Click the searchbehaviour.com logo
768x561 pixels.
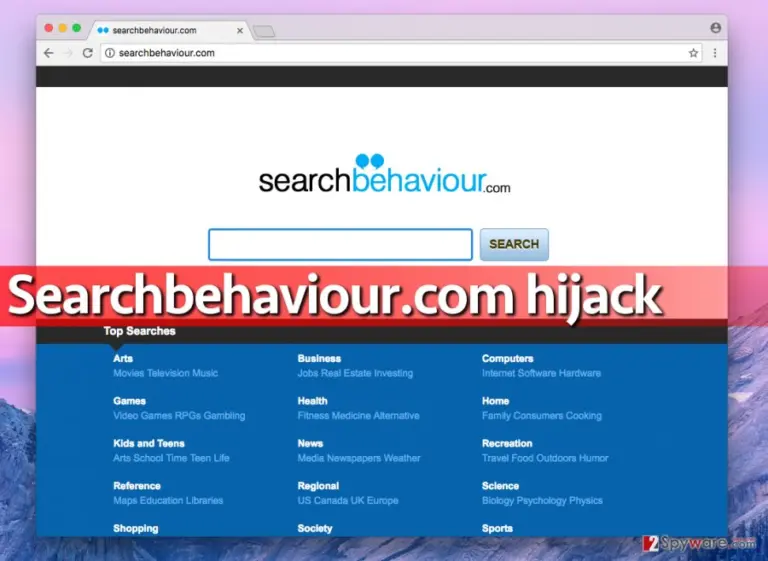coord(384,175)
